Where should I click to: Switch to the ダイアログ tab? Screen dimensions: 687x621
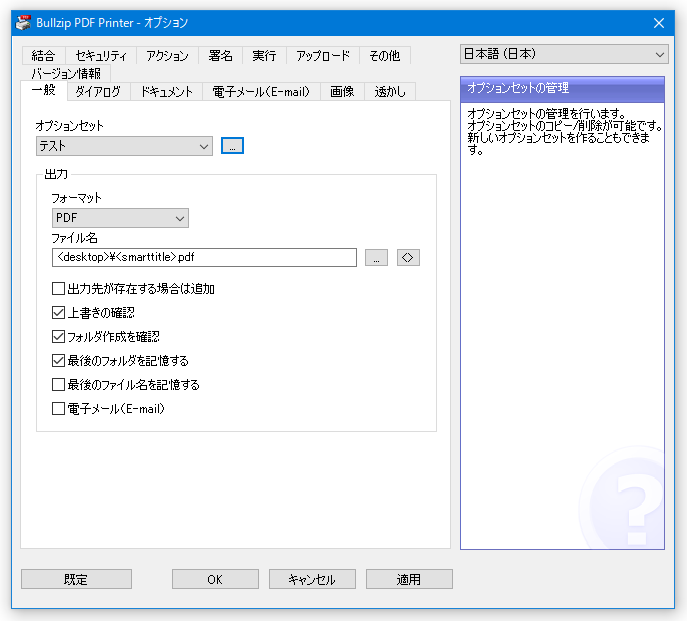(99, 92)
